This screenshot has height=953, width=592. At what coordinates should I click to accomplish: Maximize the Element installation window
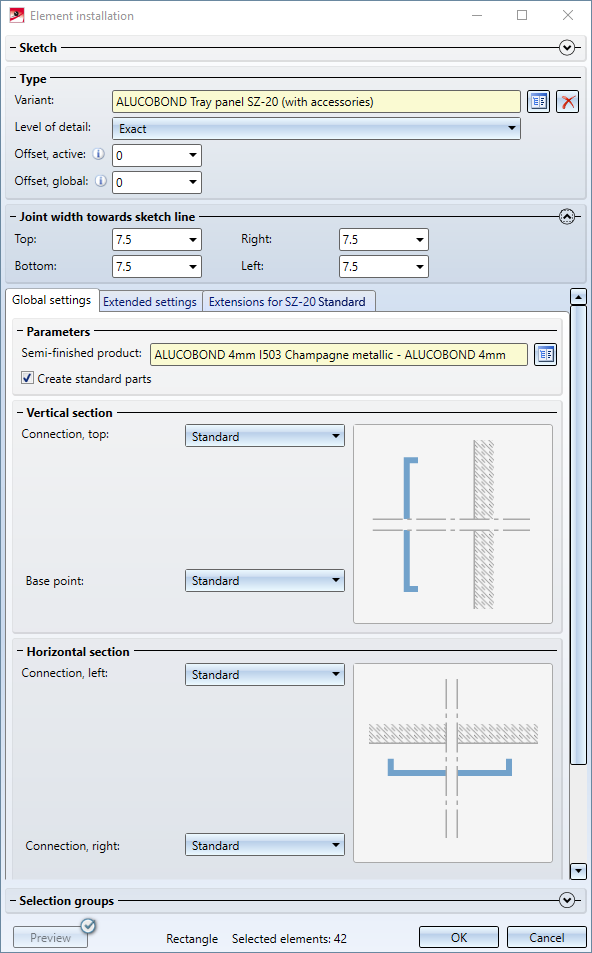click(x=521, y=15)
